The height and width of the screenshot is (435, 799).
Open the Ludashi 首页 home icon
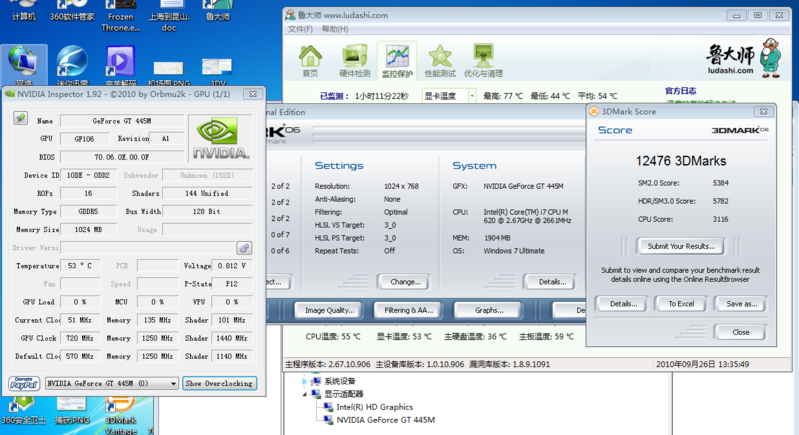click(x=310, y=60)
